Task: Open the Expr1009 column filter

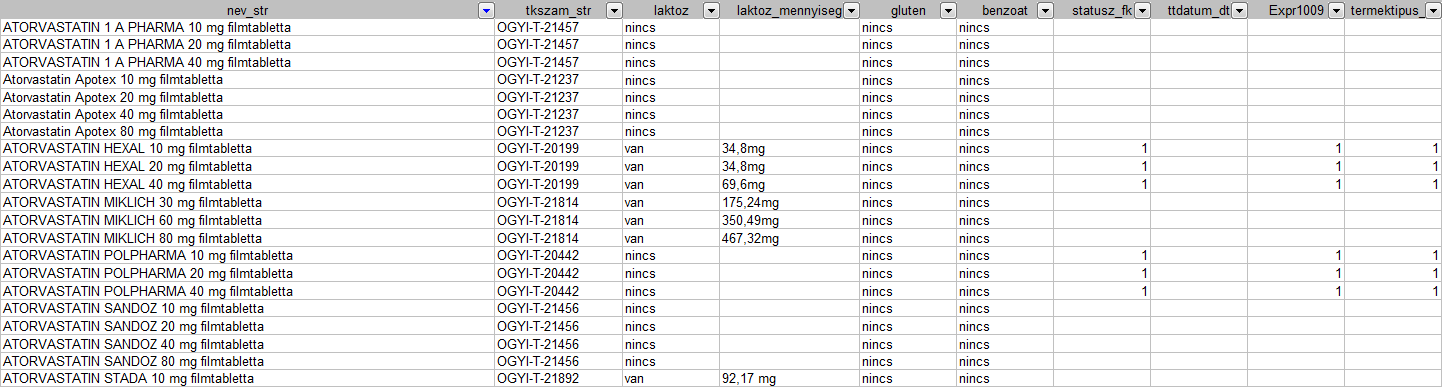Action: [x=1336, y=10]
